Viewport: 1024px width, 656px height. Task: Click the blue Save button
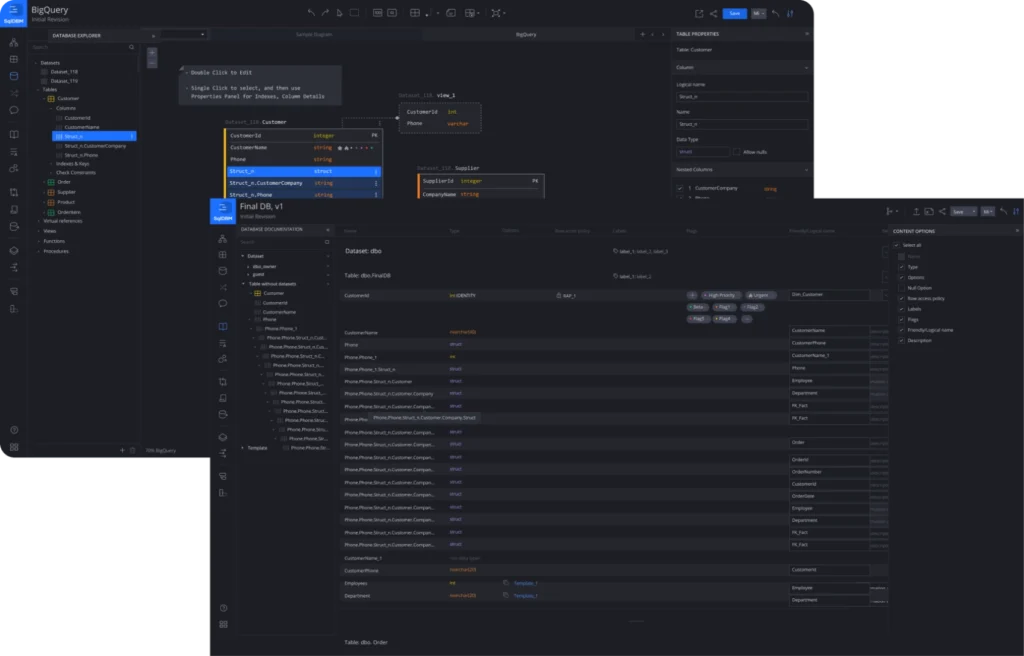click(x=735, y=13)
